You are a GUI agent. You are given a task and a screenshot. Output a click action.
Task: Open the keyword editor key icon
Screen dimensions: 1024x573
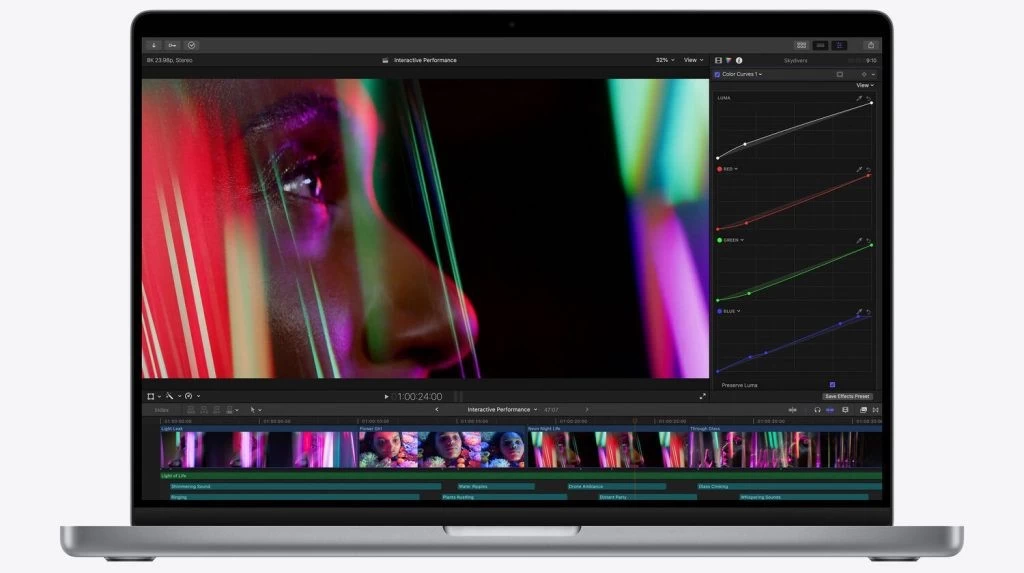(172, 45)
